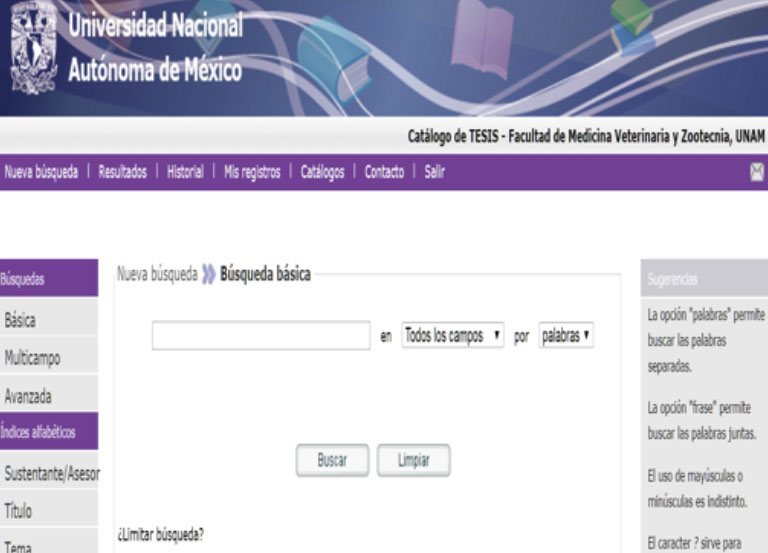768x553 pixels.
Task: Click the UNAM coat of arms logo
Action: (34, 48)
